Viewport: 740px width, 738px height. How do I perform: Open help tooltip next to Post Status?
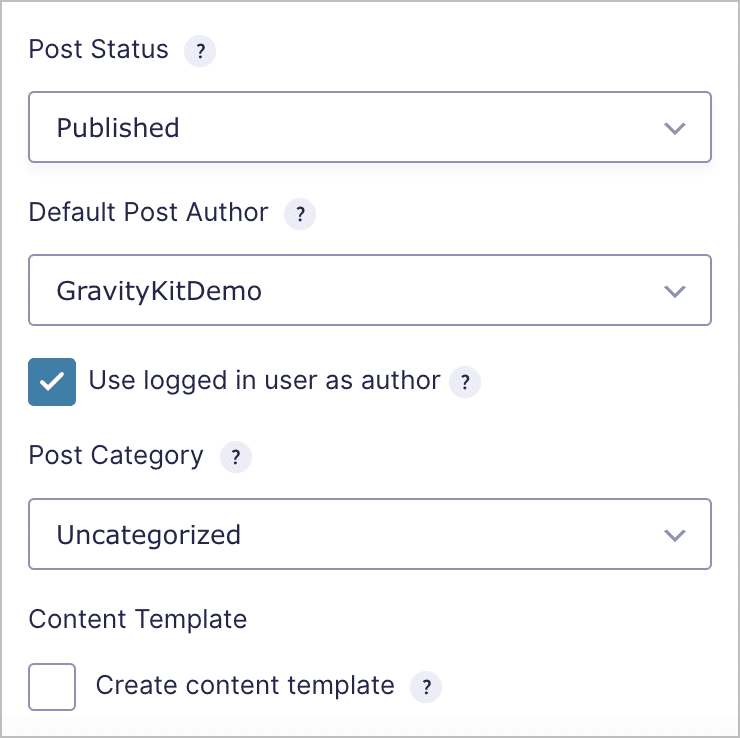(x=200, y=50)
